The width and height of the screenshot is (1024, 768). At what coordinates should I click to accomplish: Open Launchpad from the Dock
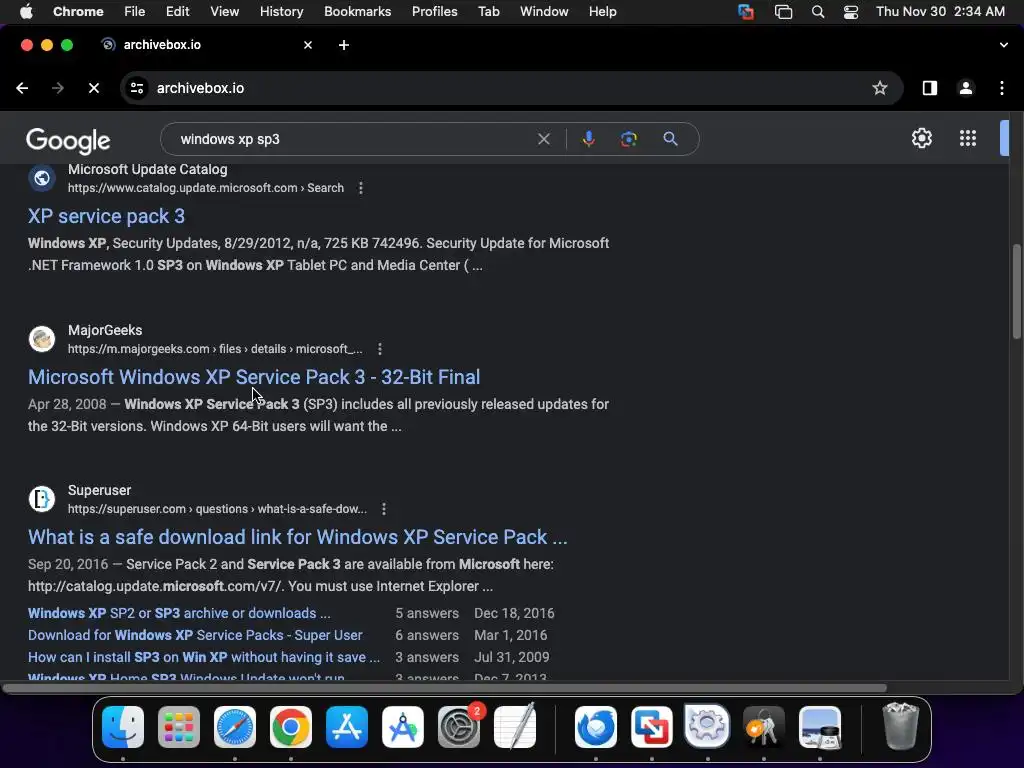point(179,727)
